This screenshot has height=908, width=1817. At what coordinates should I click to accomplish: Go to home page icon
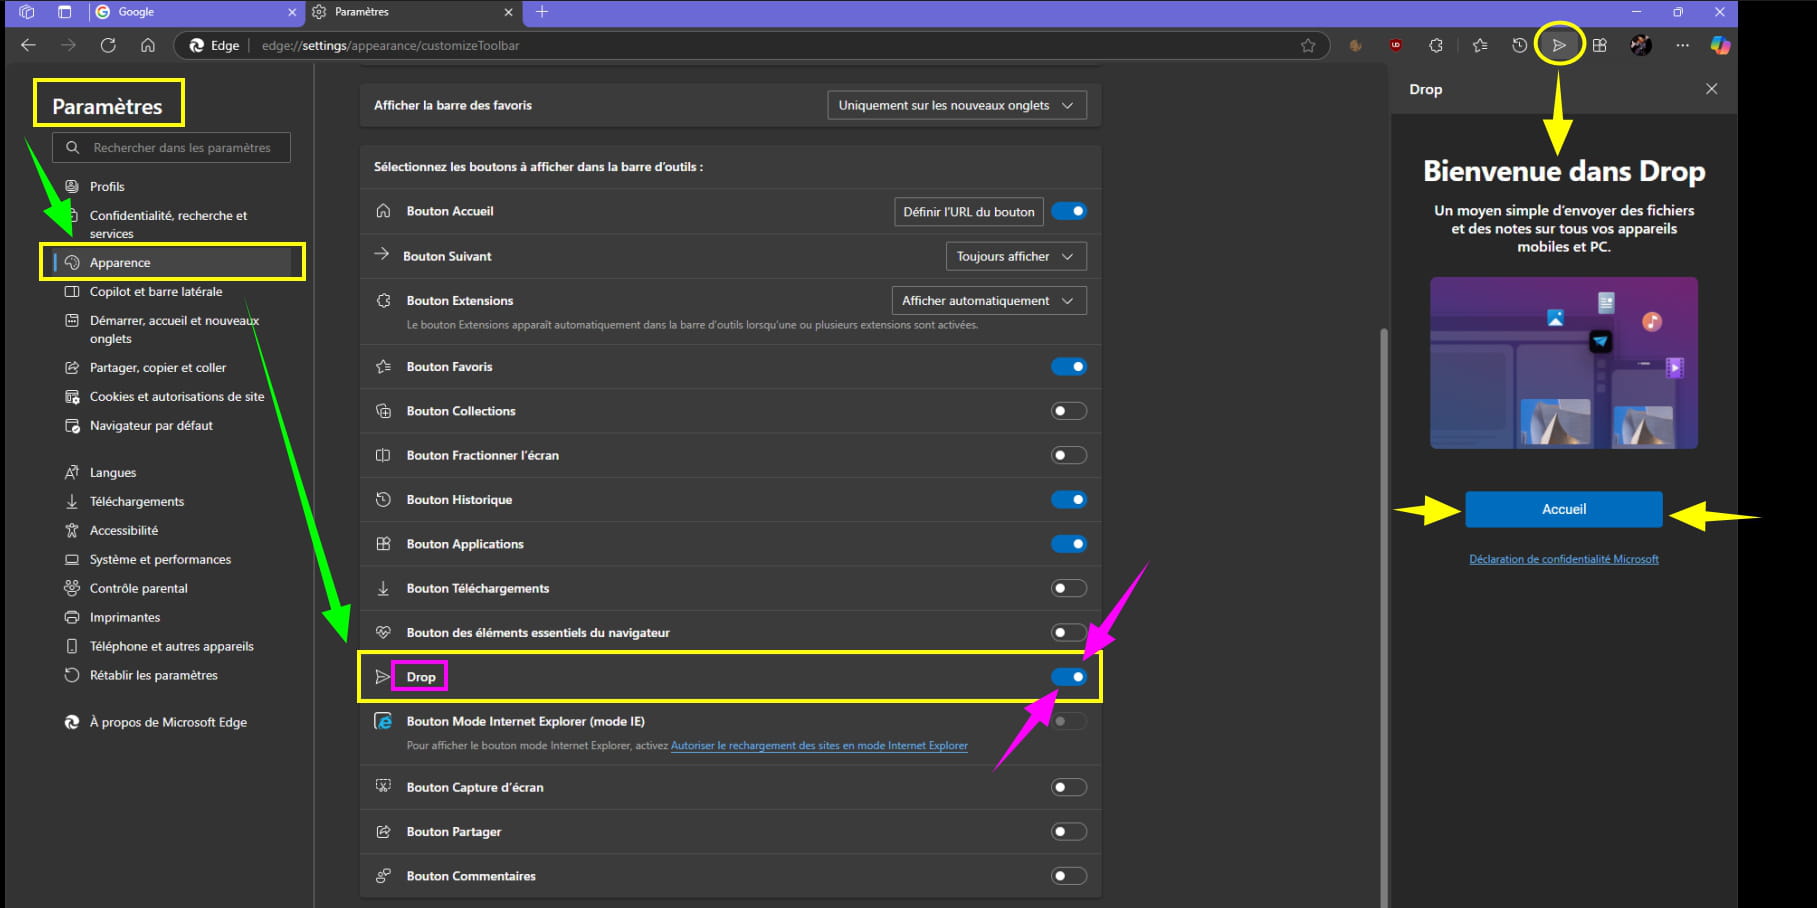pyautogui.click(x=148, y=45)
